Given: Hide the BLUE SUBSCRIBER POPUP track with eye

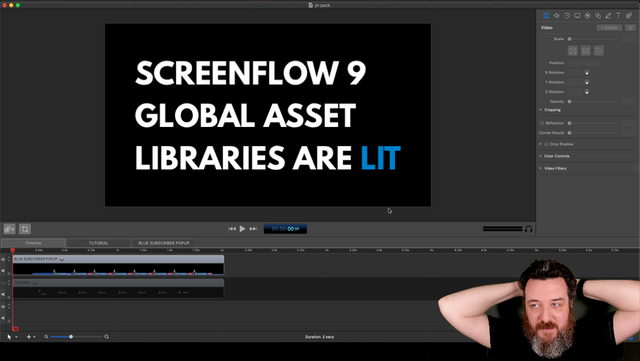Looking at the screenshot, I should point(3,259).
